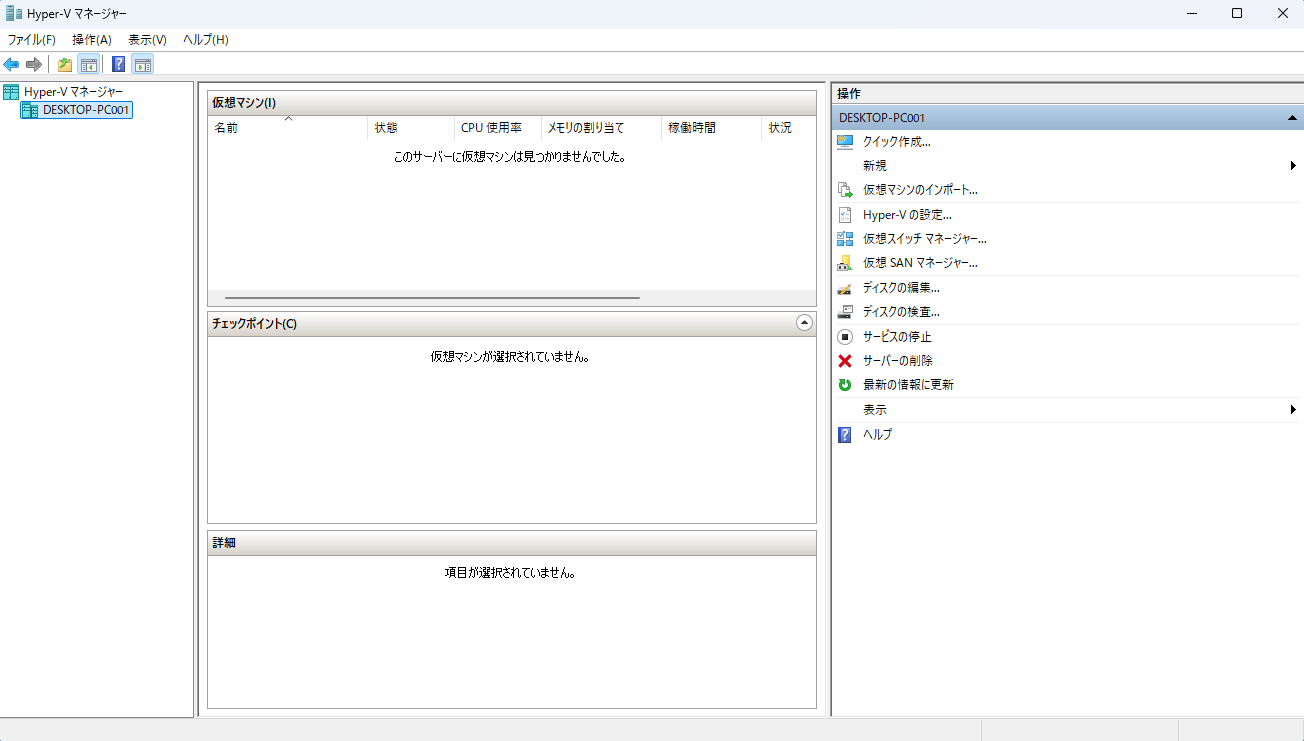Click the ディスクの編集 pencil icon
Image resolution: width=1304 pixels, height=741 pixels.
(845, 288)
